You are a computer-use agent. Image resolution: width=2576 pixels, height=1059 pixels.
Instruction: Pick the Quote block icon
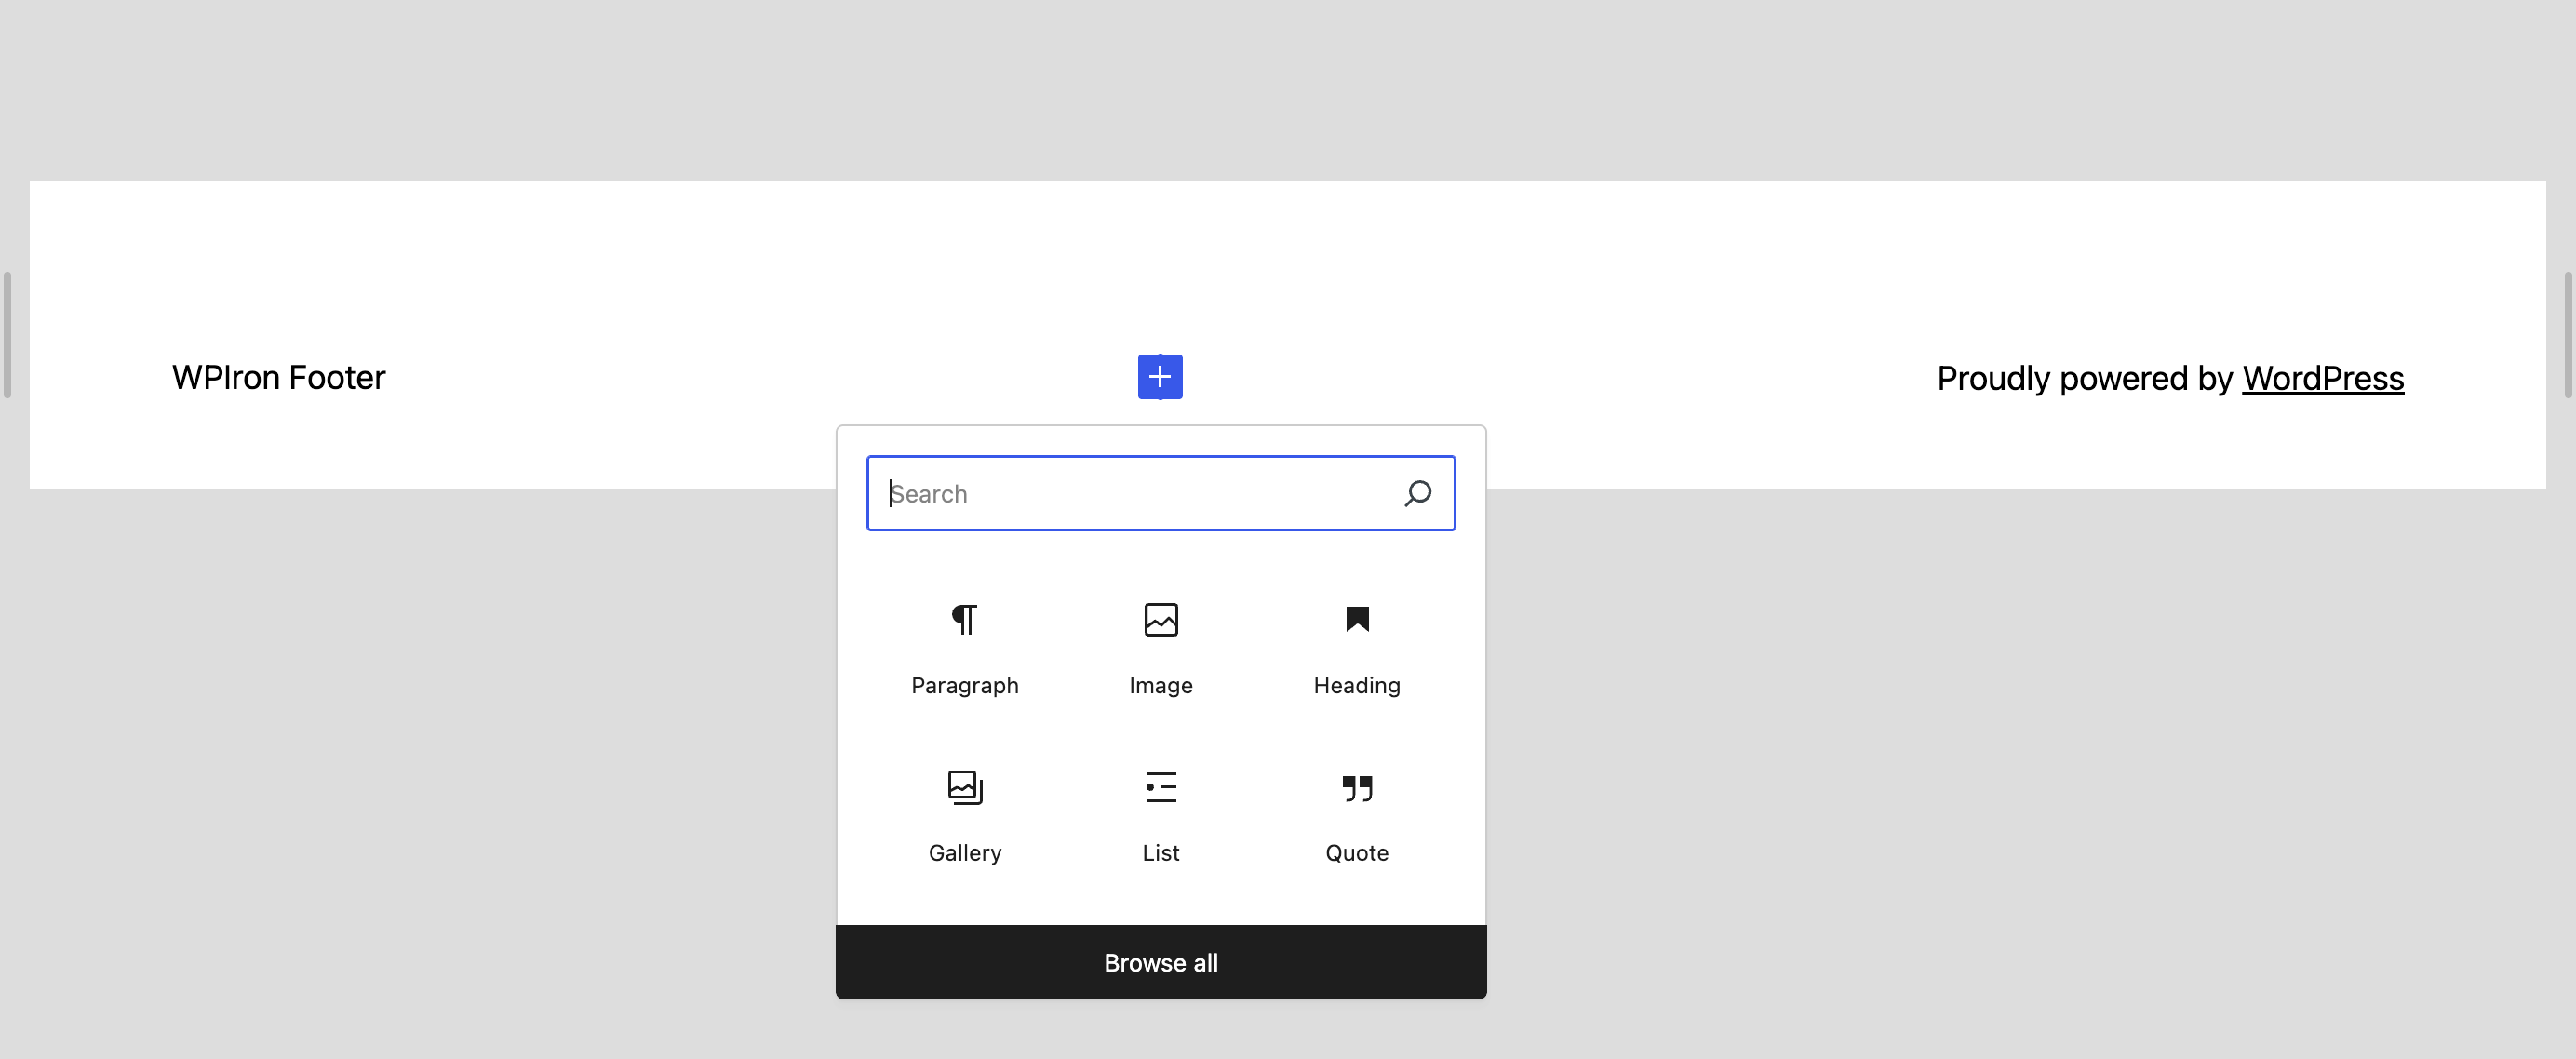point(1356,788)
